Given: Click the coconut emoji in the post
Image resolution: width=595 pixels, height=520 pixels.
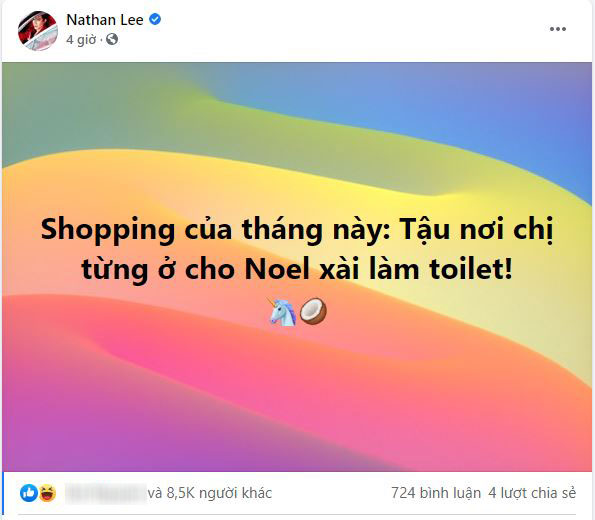Looking at the screenshot, I should [x=313, y=311].
